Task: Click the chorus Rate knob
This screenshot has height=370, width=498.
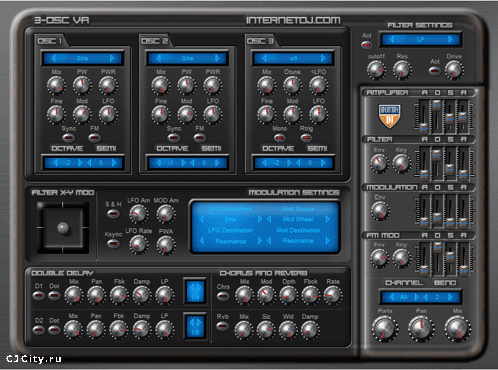Action: (x=333, y=295)
